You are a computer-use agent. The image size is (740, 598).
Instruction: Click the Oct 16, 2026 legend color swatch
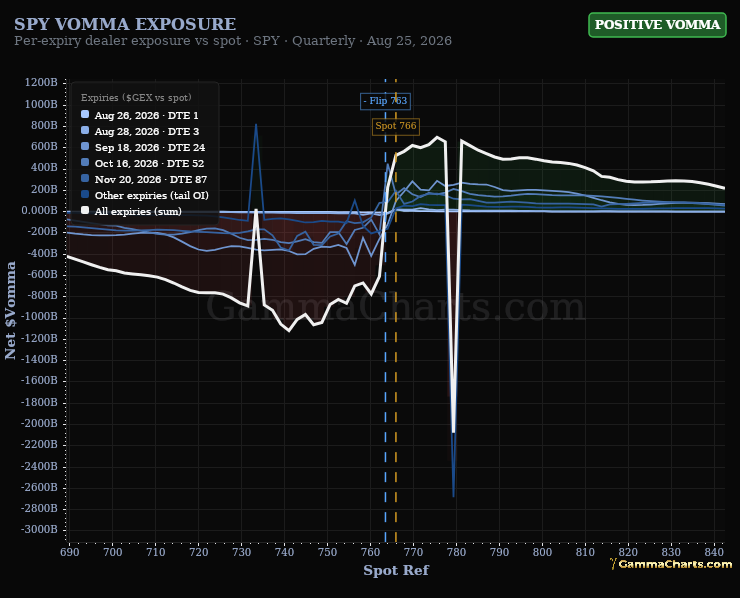click(x=85, y=163)
